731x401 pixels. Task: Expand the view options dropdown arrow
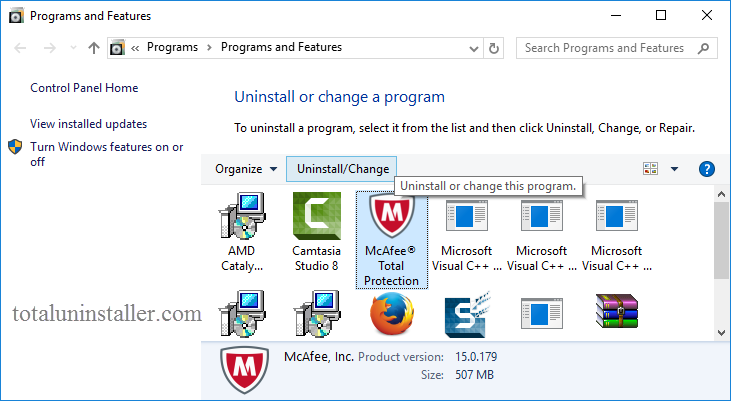(x=675, y=169)
